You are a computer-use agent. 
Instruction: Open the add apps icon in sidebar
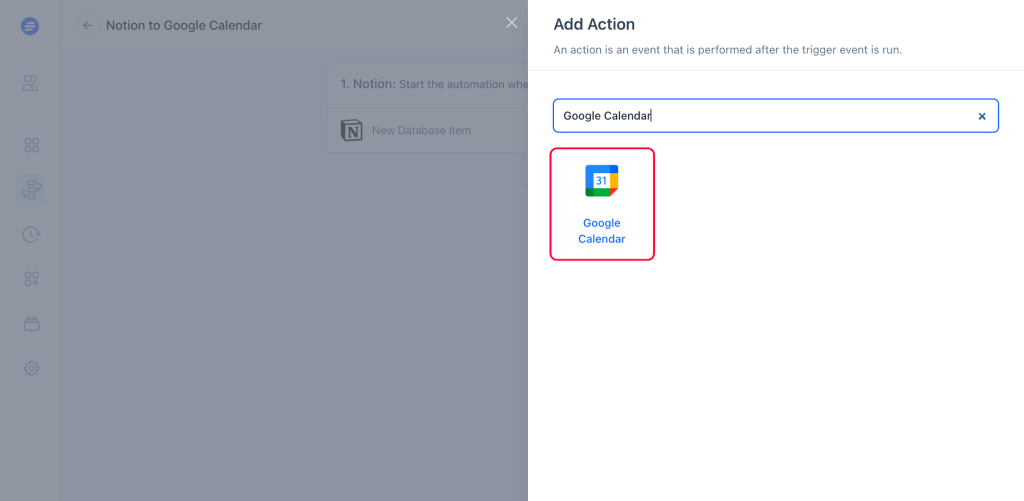(31, 280)
